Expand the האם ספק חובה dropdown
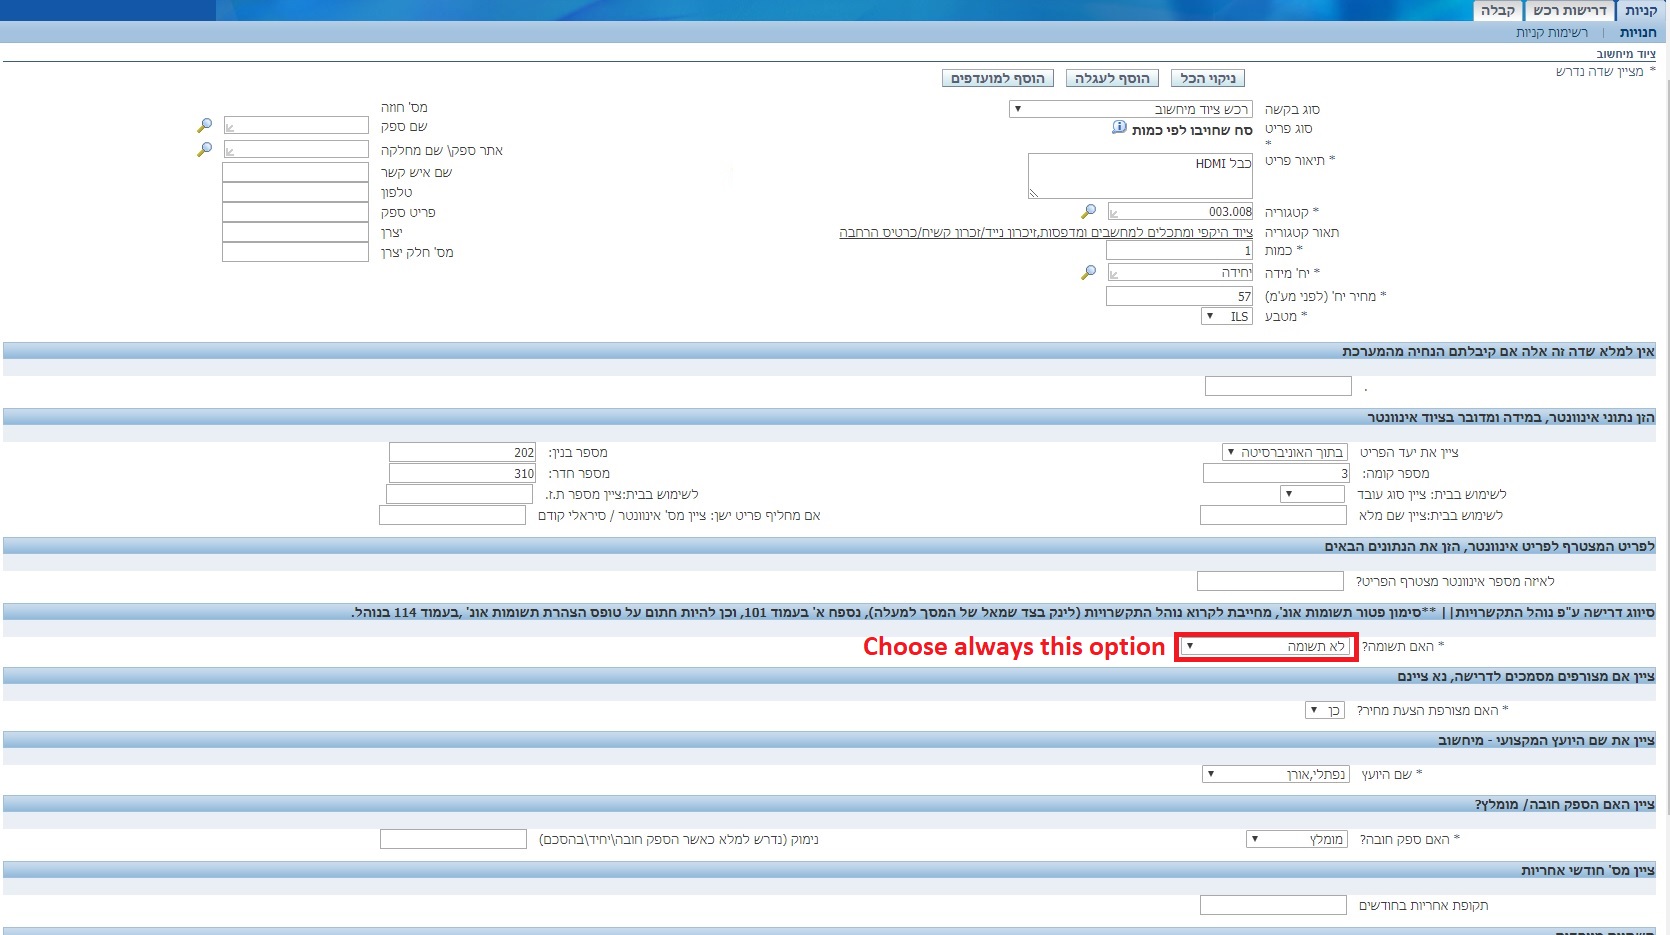This screenshot has height=935, width=1670. click(x=1297, y=839)
